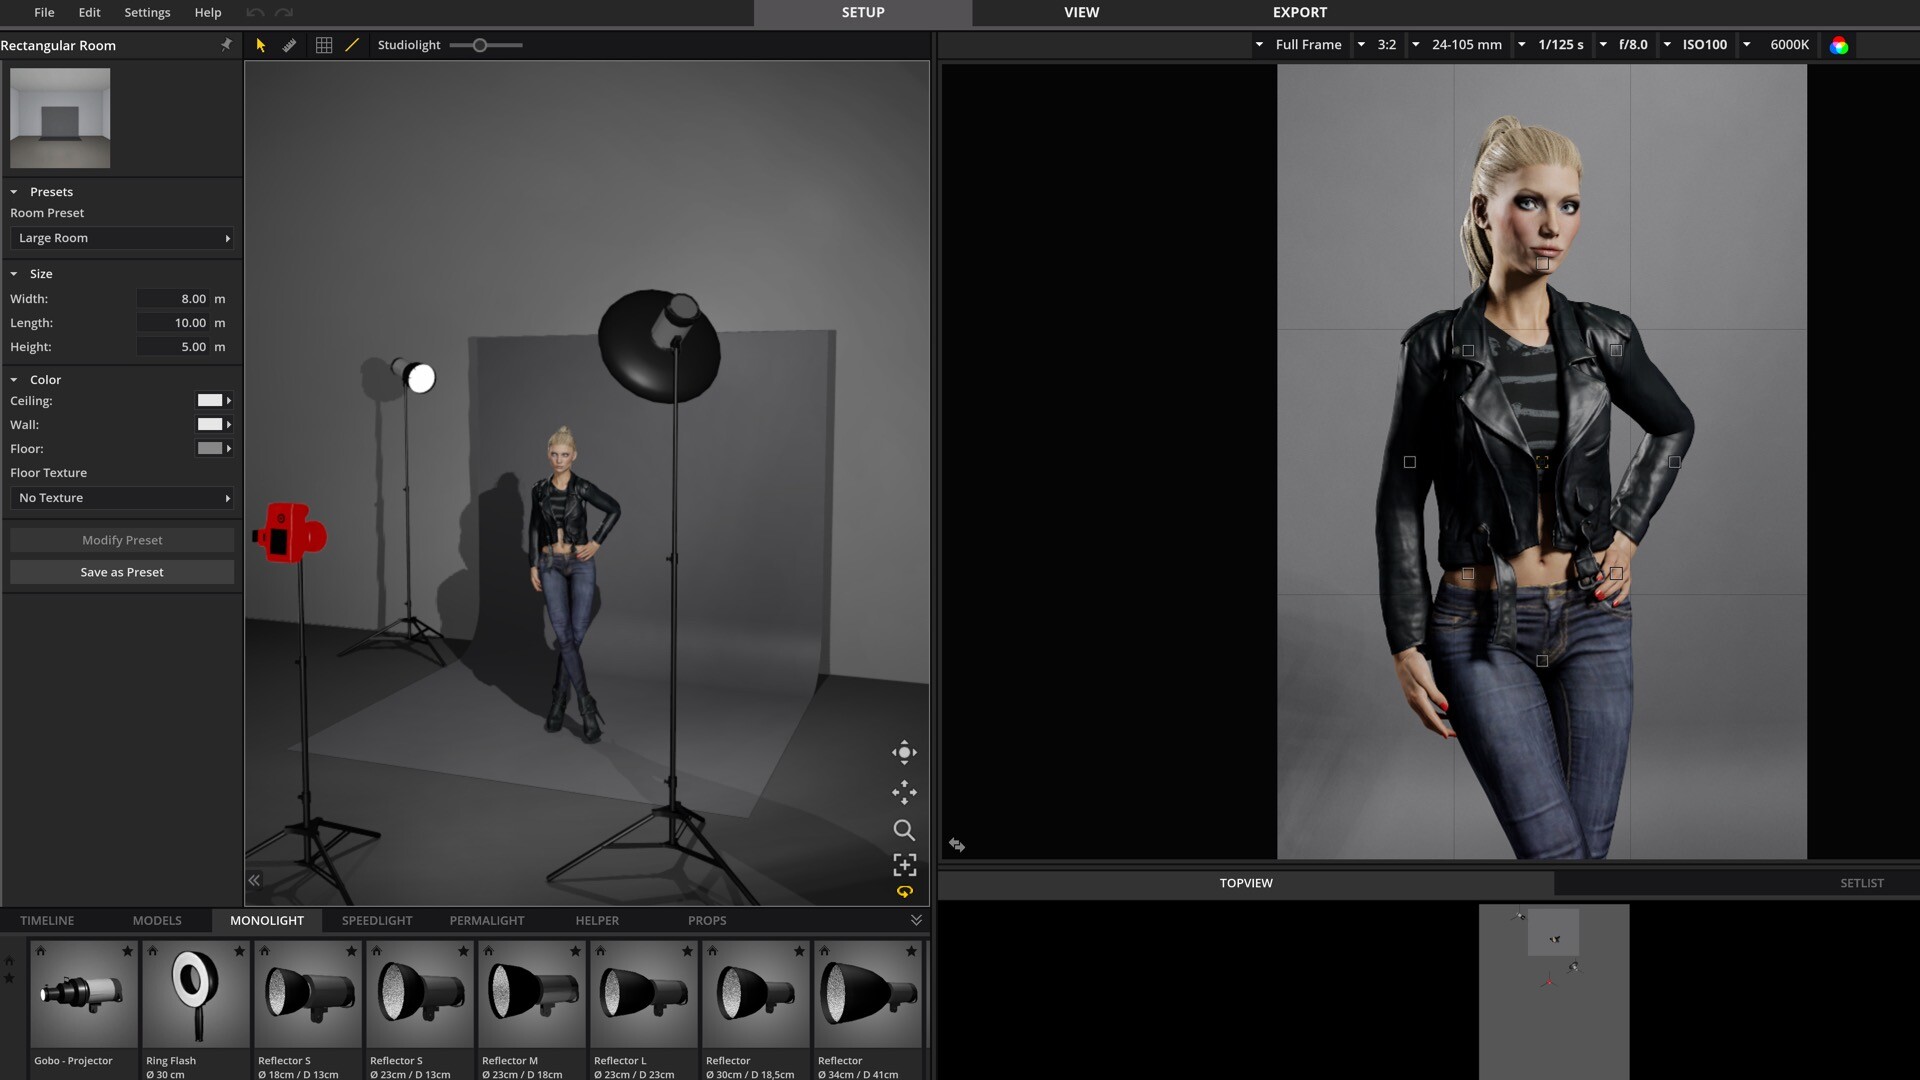The width and height of the screenshot is (1920, 1080).
Task: Click the frame-selection focus icon
Action: (904, 864)
